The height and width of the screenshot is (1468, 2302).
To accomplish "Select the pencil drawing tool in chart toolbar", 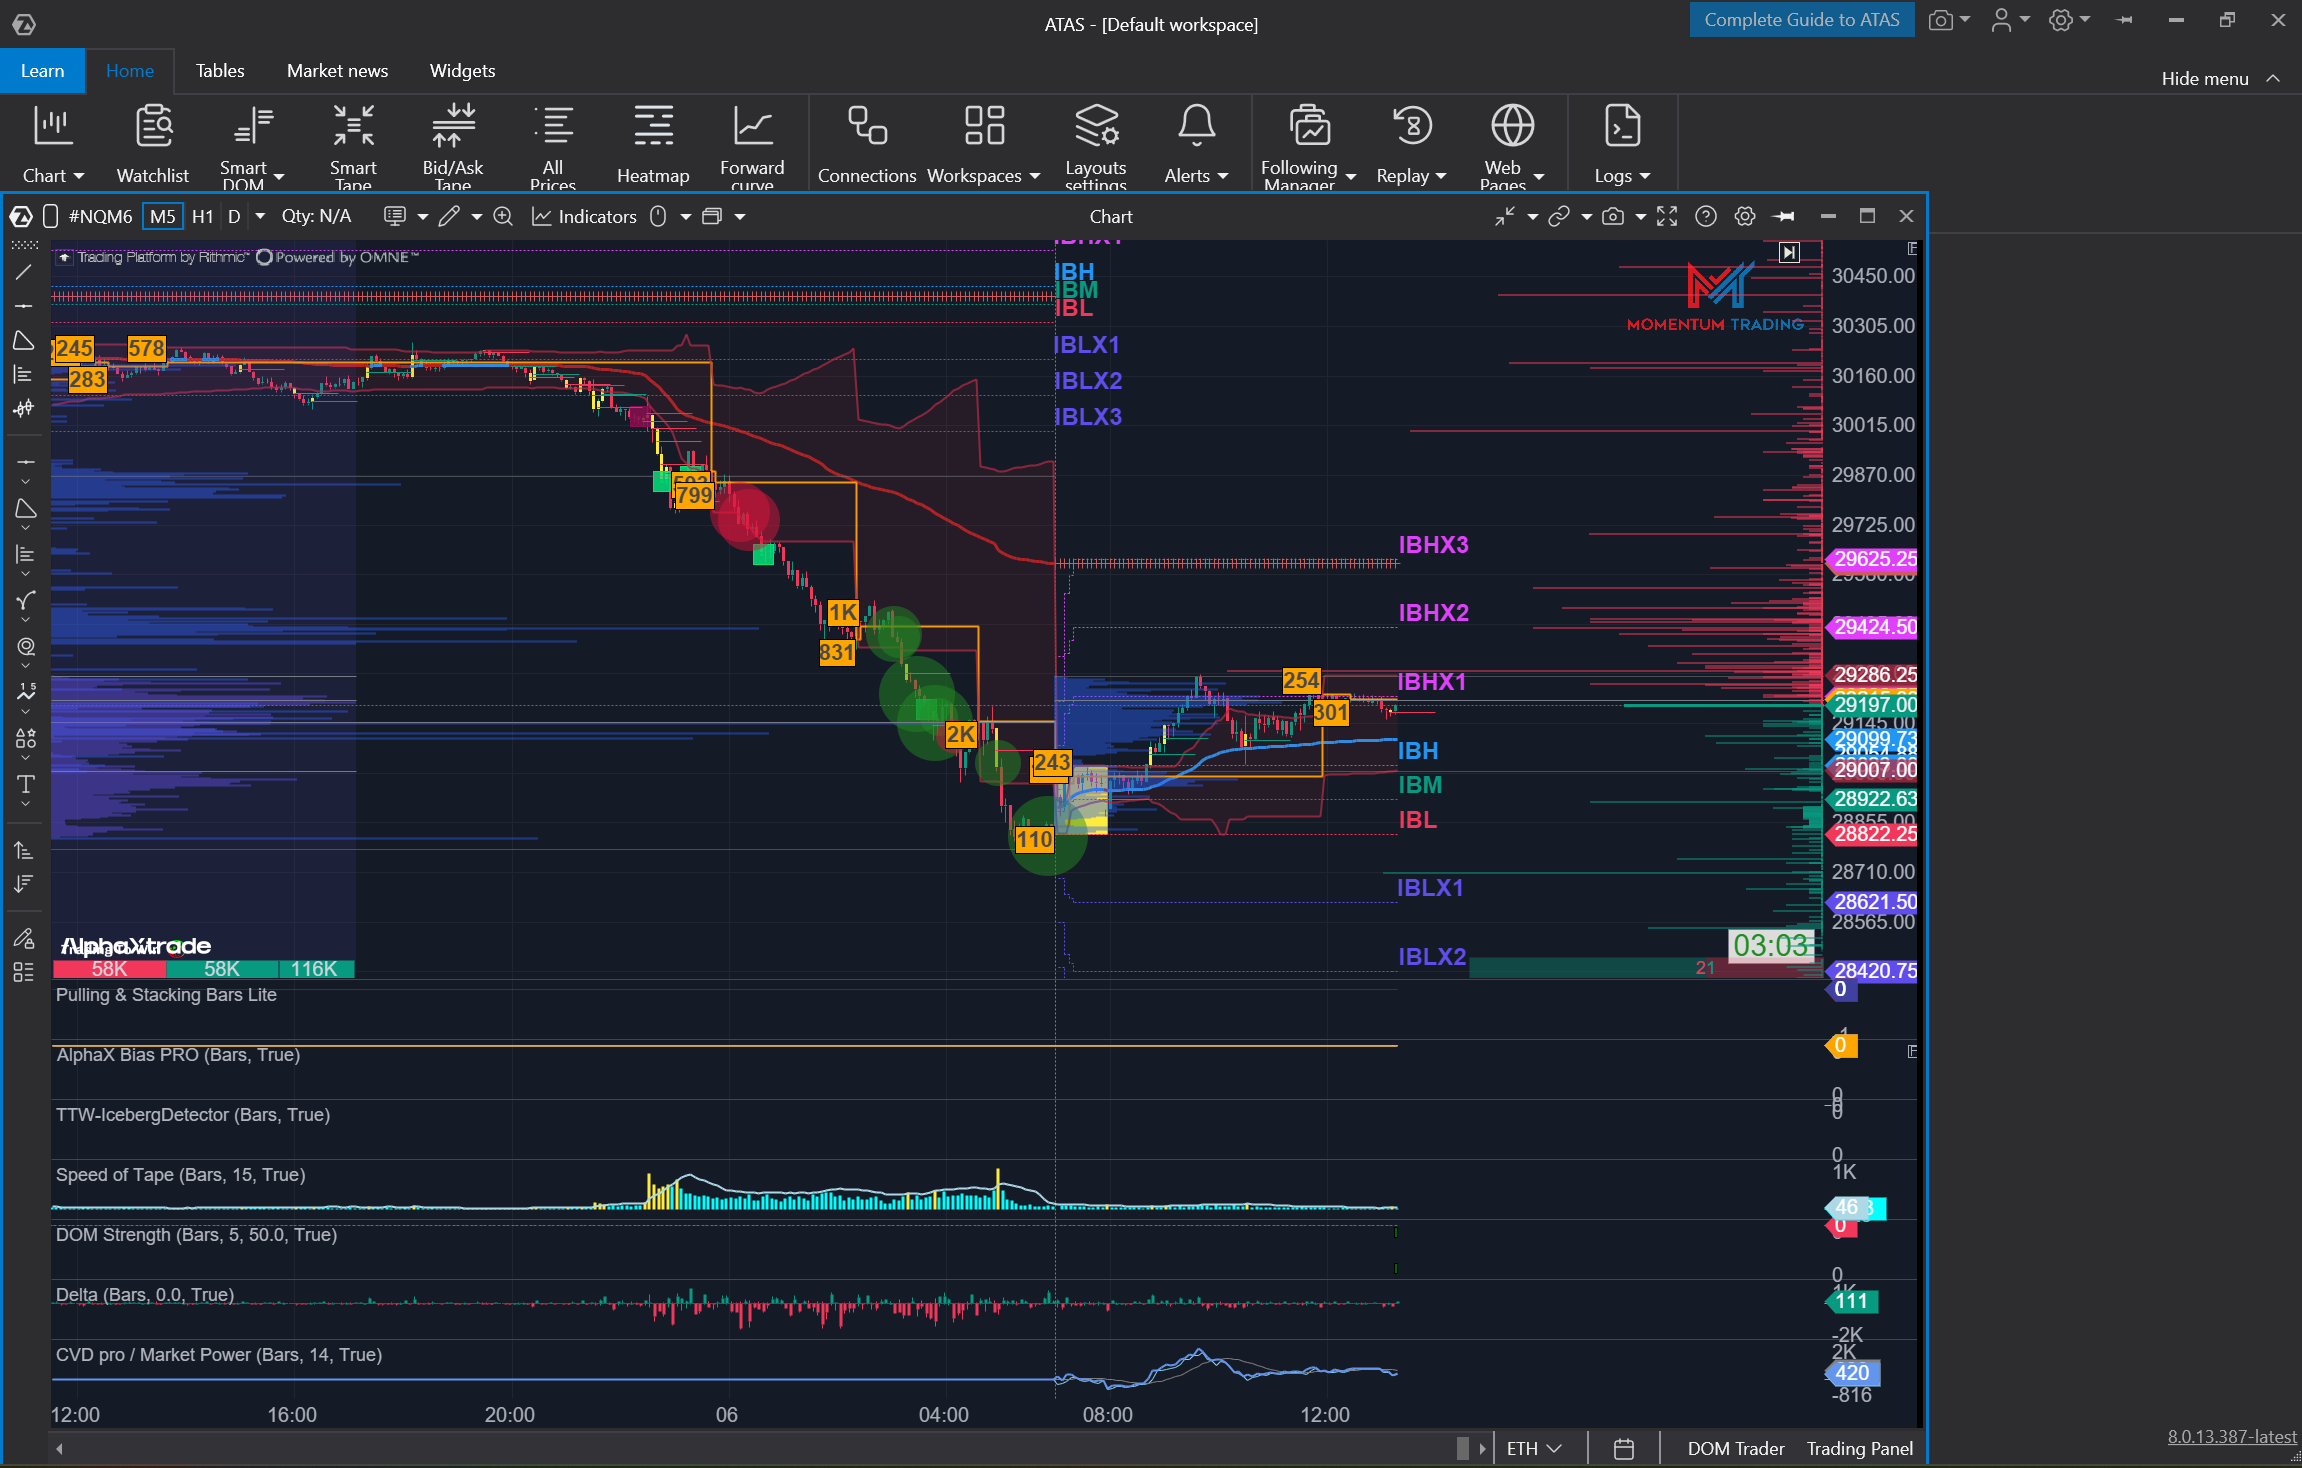I will click(x=449, y=216).
